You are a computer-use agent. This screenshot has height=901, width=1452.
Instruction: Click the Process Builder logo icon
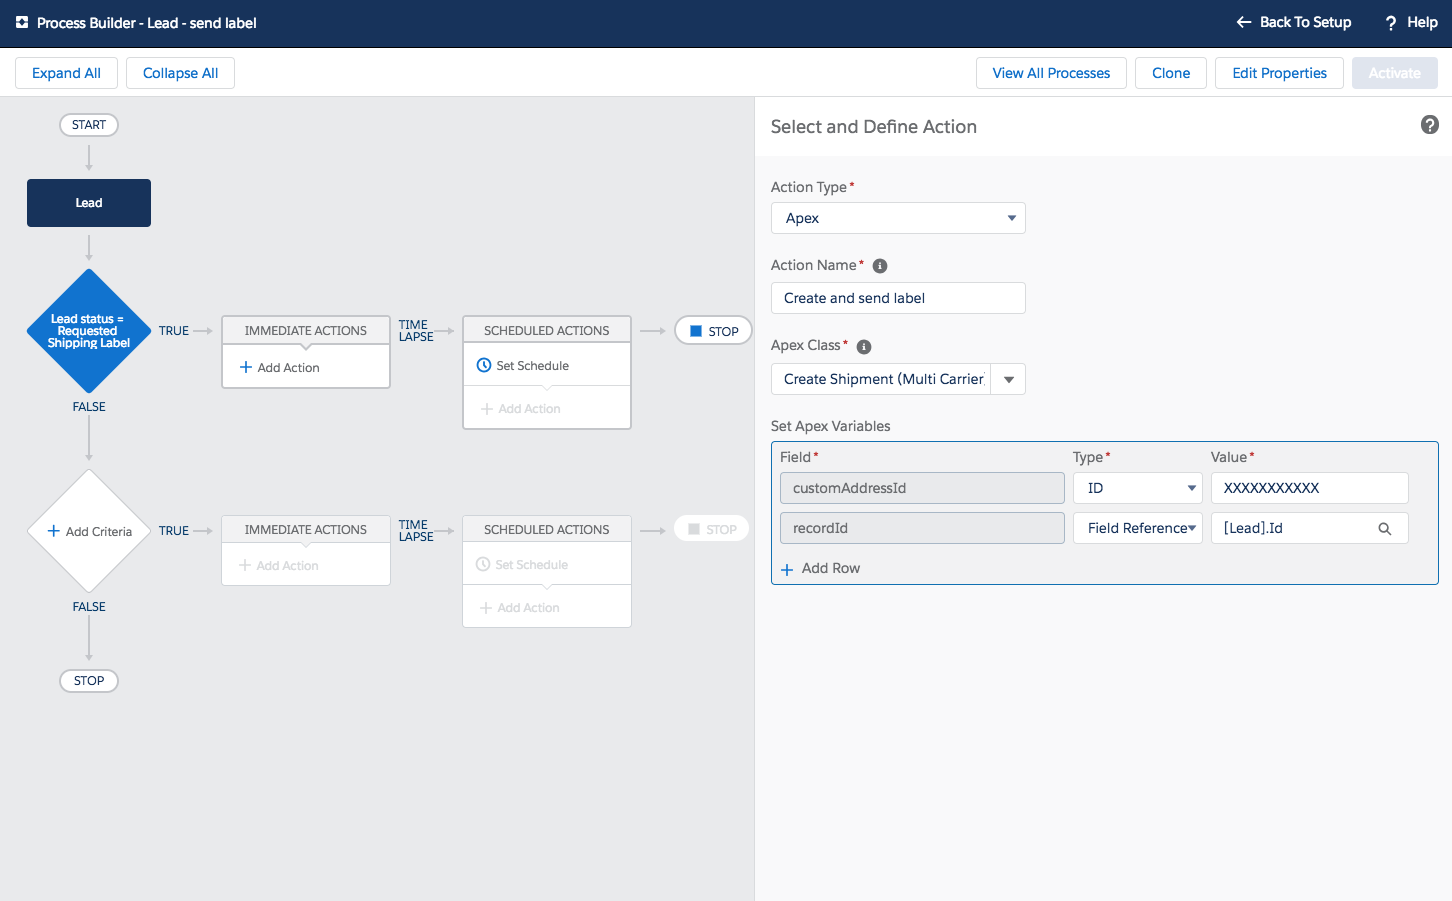tap(22, 22)
